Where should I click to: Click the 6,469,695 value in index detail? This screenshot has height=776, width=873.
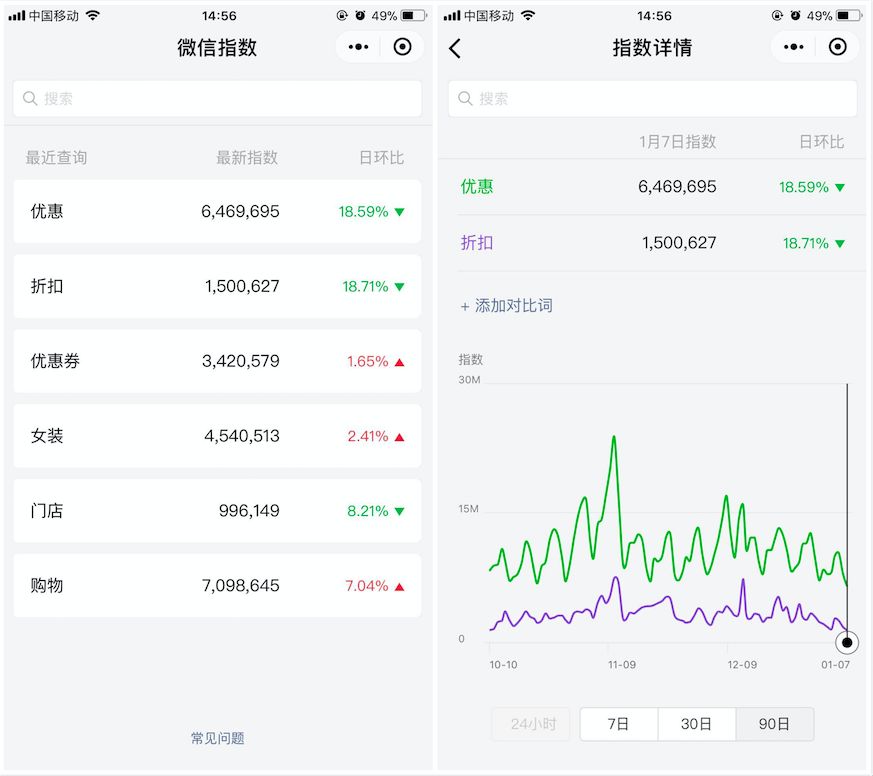point(677,186)
